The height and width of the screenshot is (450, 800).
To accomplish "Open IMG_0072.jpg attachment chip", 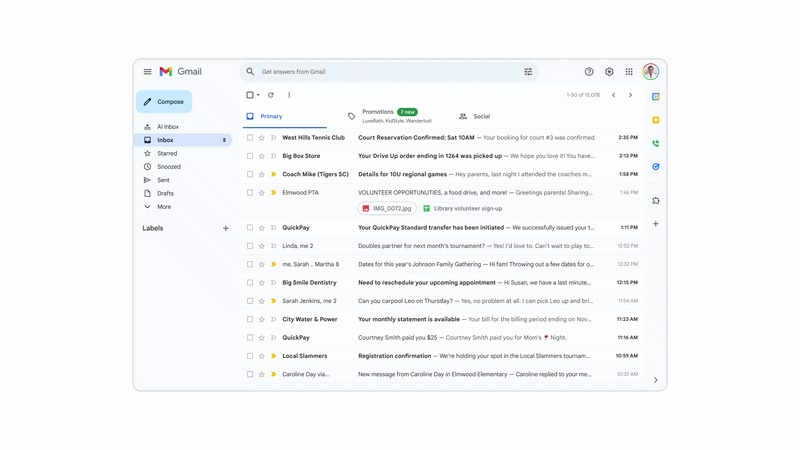I will pos(387,209).
